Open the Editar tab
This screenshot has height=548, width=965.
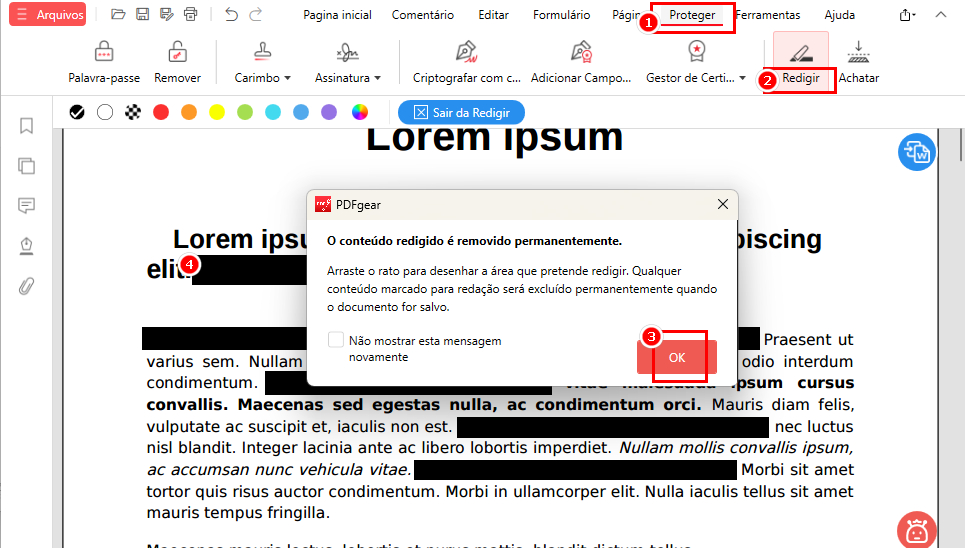[494, 15]
